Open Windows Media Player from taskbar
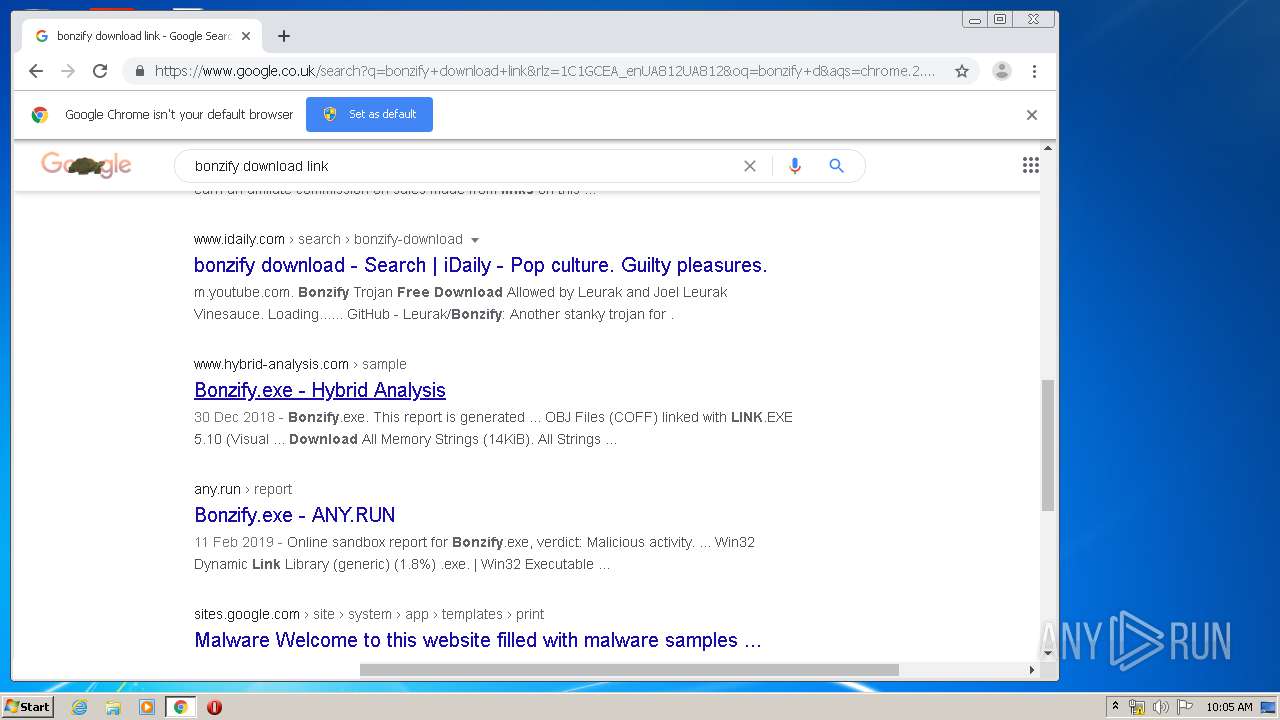 click(147, 707)
